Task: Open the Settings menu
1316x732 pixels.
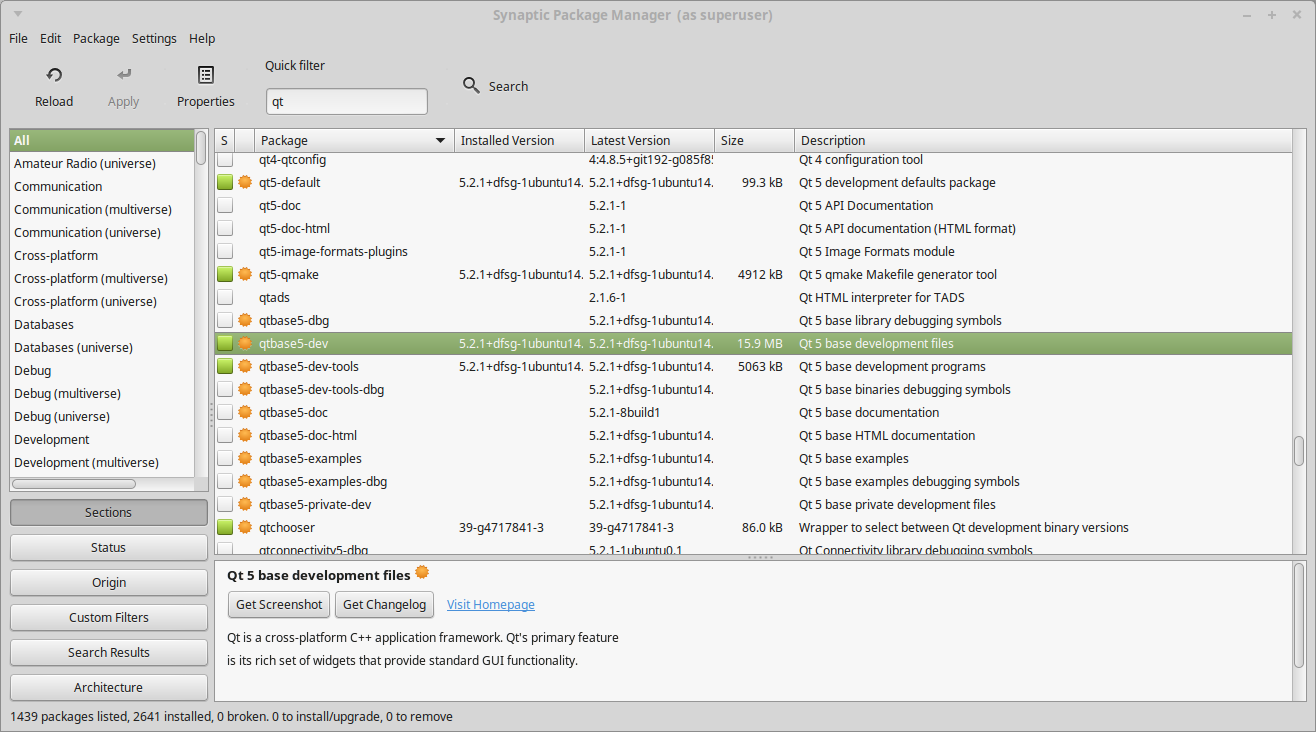Action: [154, 38]
